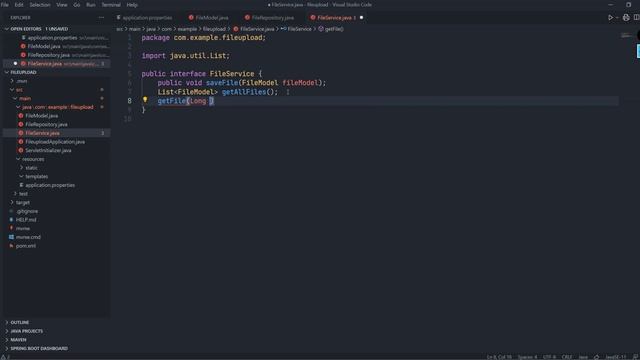The height and width of the screenshot is (360, 640).
Task: Open the File menu
Action: 5,5
